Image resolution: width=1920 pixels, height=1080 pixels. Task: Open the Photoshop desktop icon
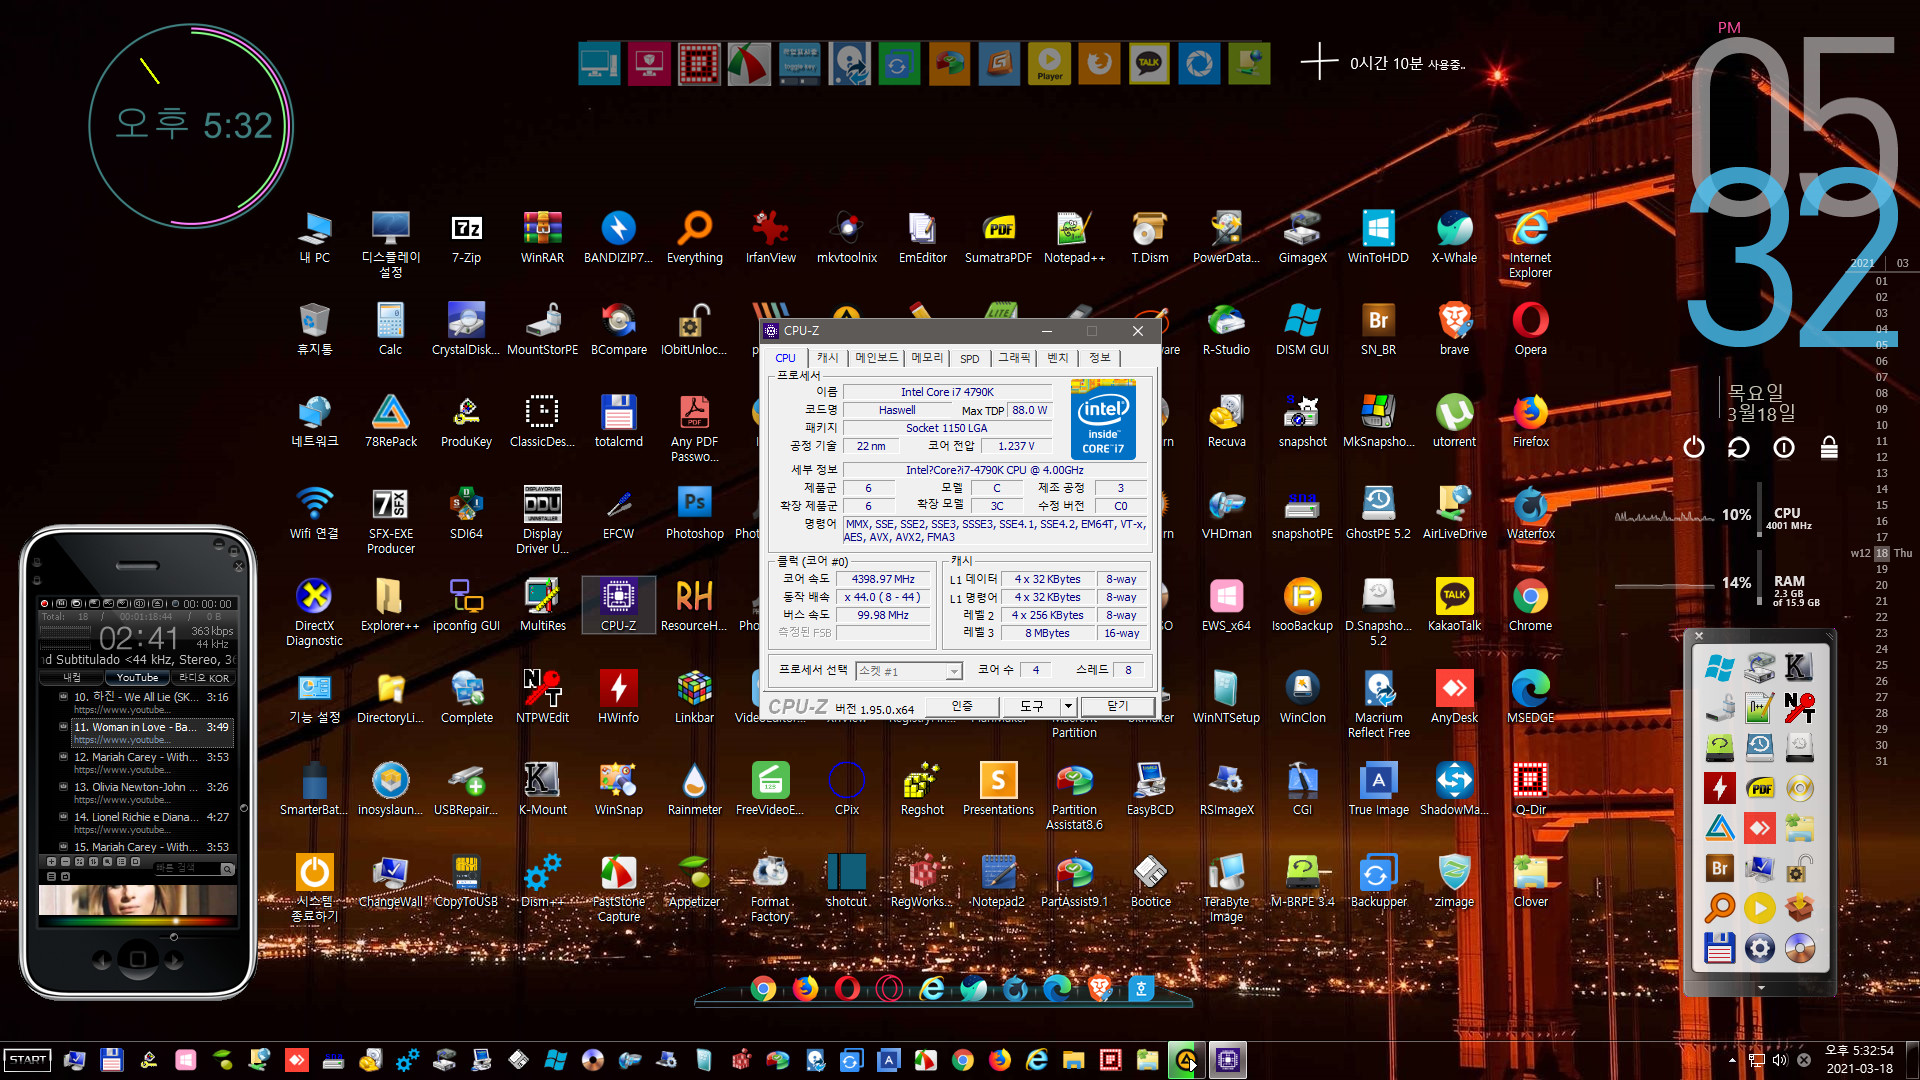[x=694, y=513]
